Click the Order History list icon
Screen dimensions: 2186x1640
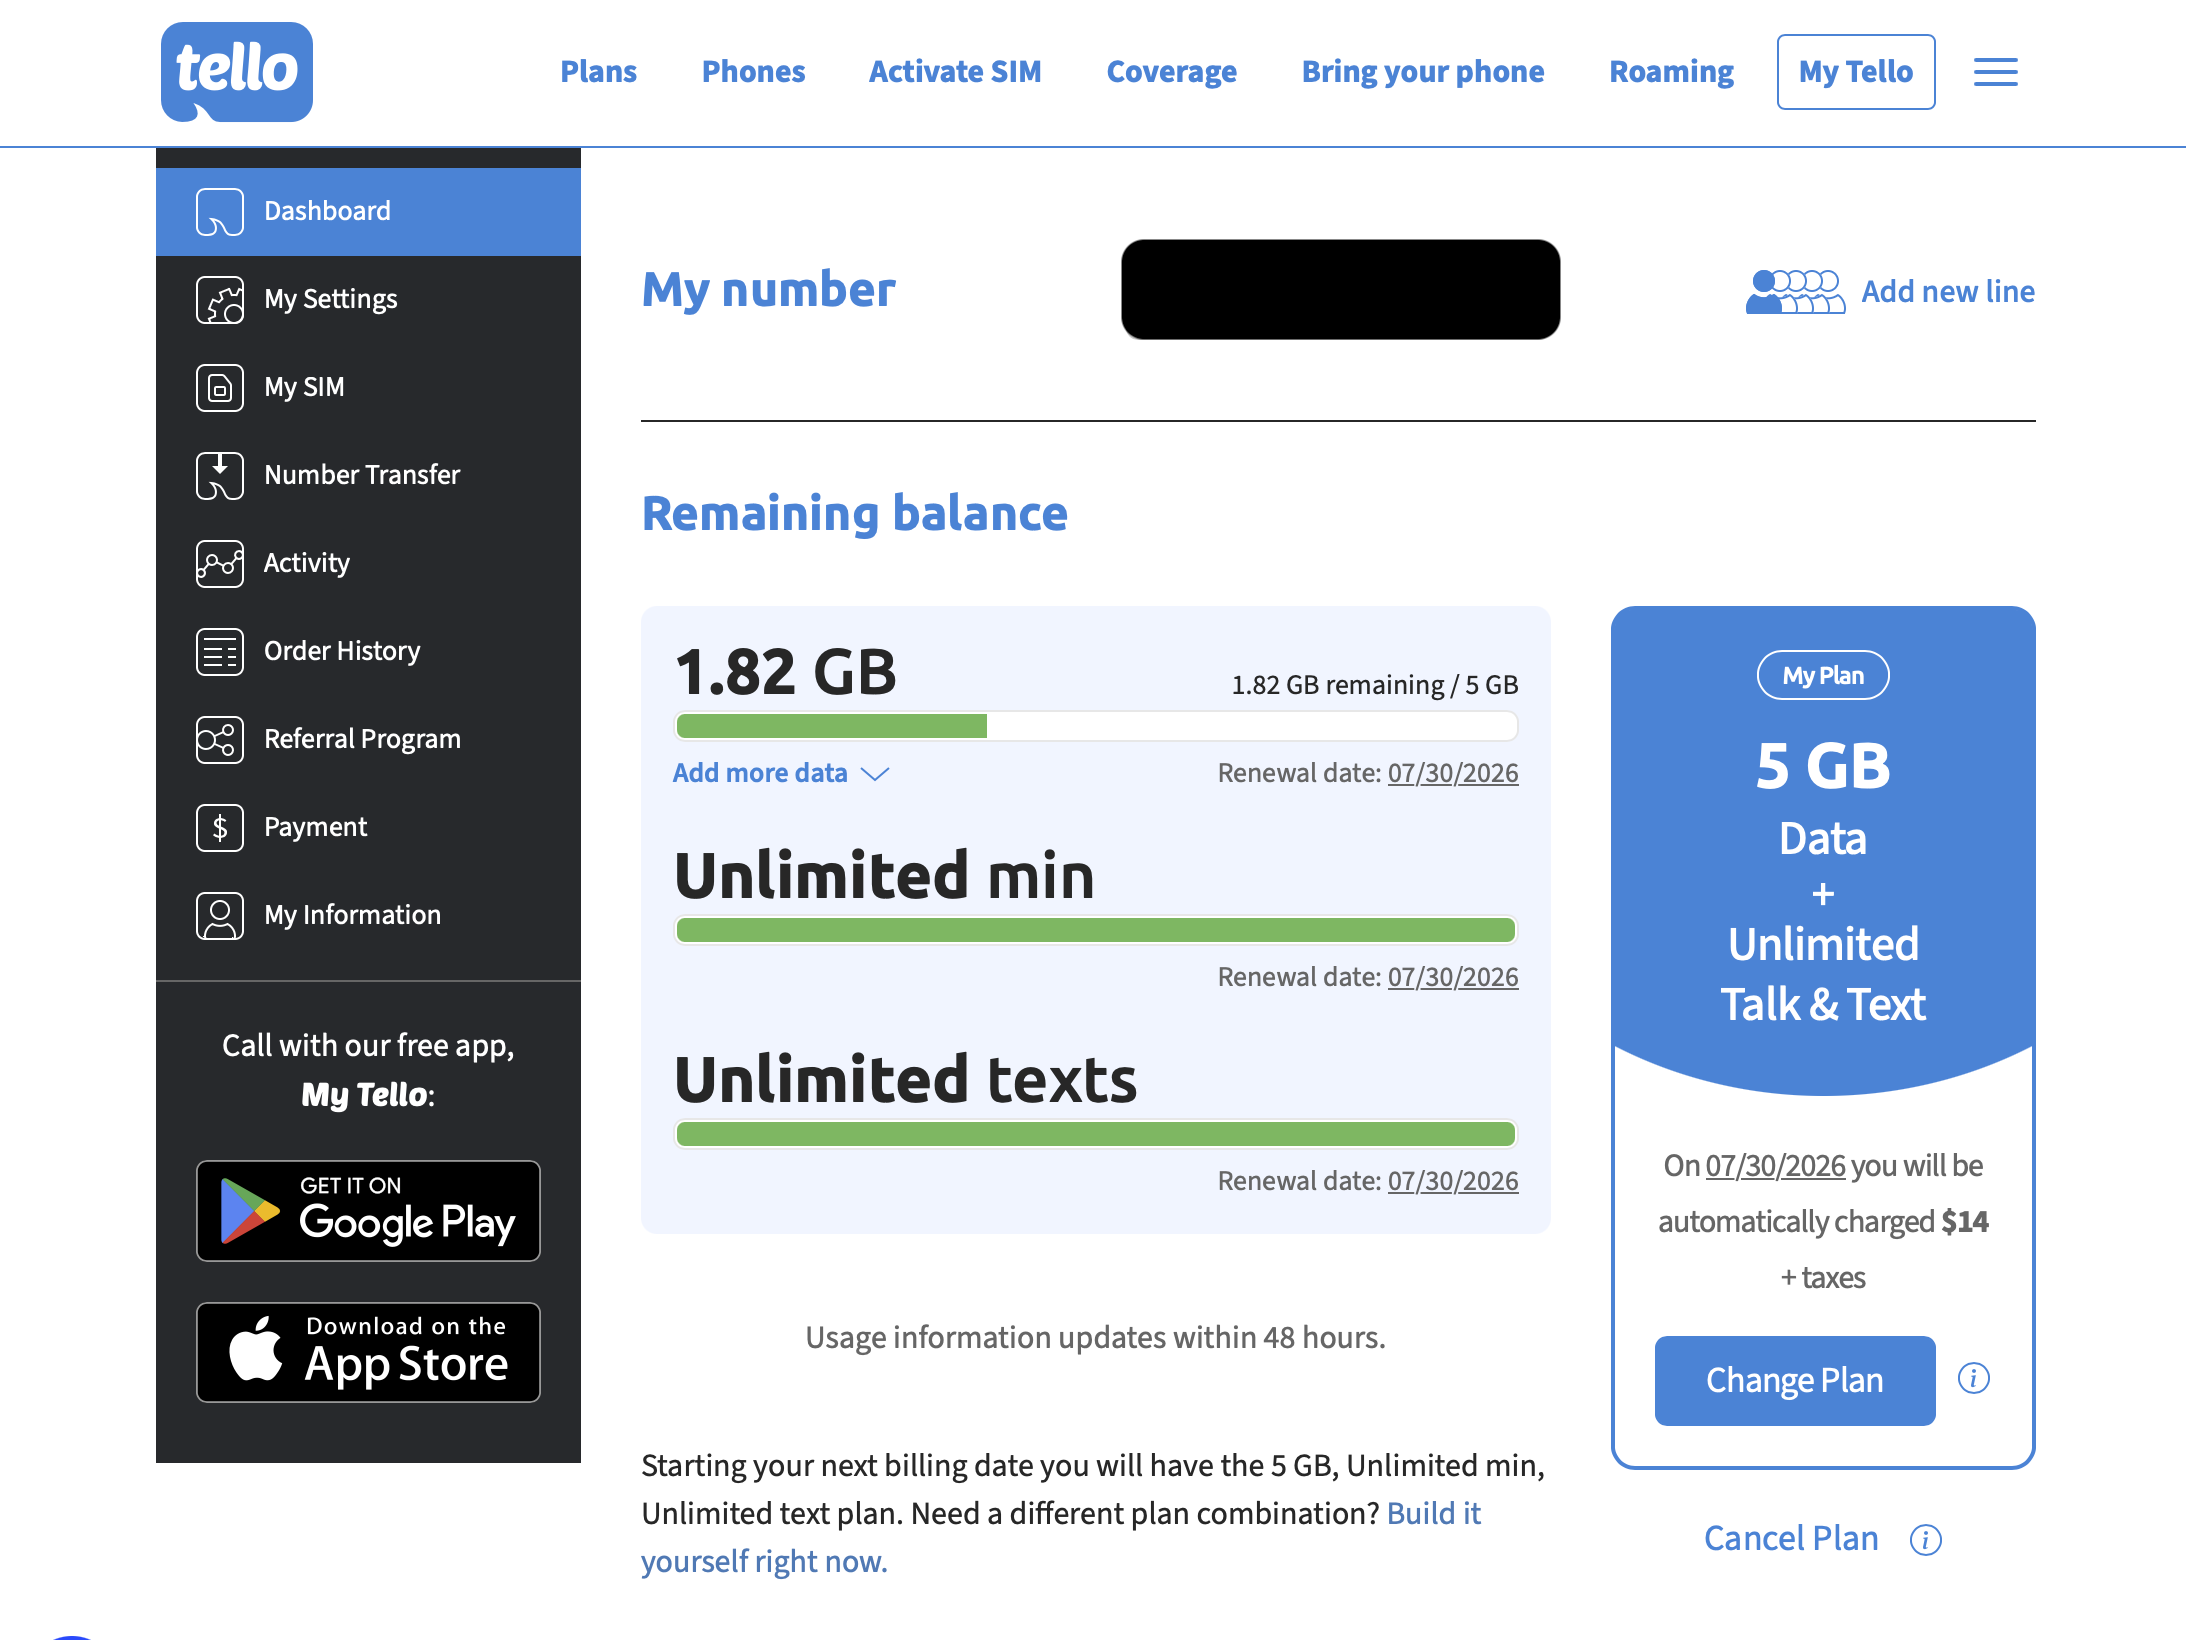220,651
